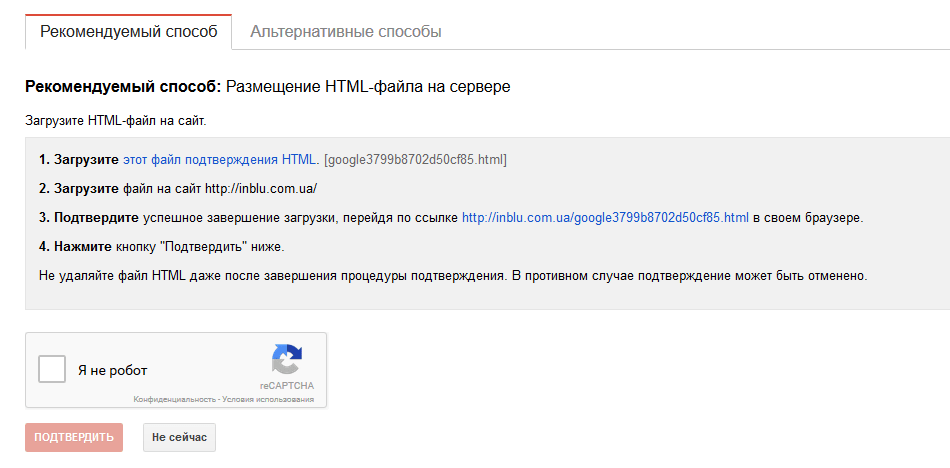
Task: Open the Альтернативные способы tab
Action: (346, 32)
